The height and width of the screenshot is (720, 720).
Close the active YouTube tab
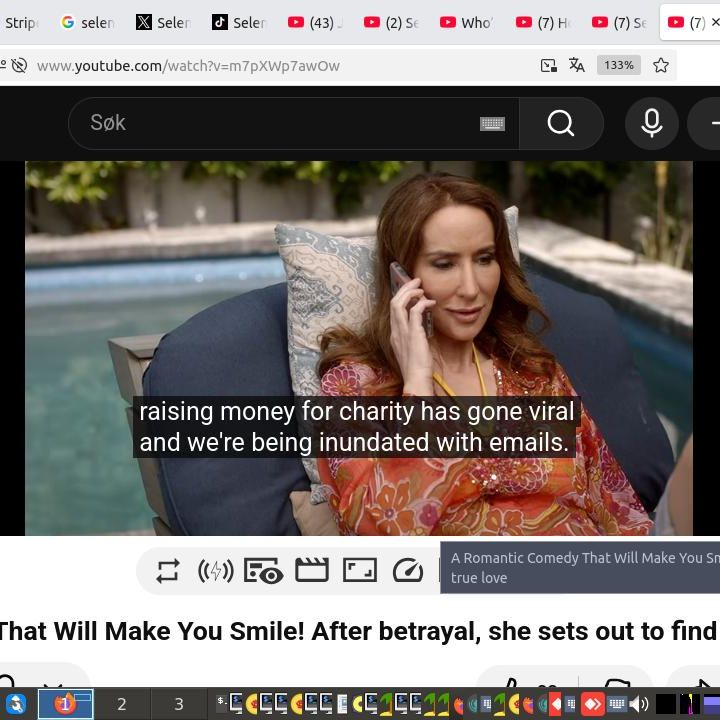[x=714, y=22]
